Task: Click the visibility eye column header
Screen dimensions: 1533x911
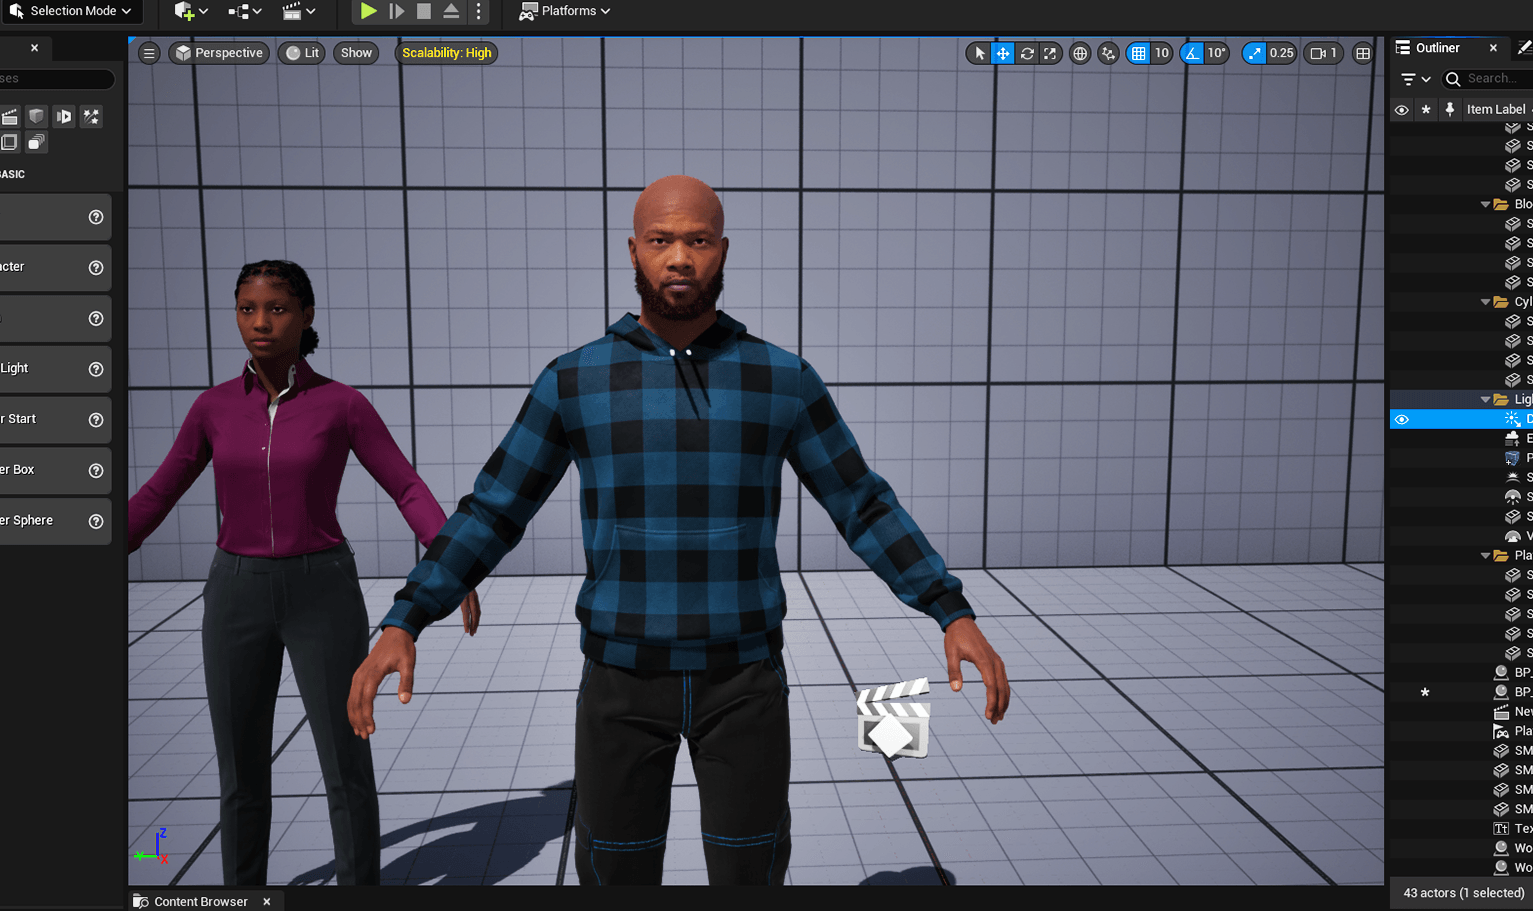Action: tap(1402, 110)
